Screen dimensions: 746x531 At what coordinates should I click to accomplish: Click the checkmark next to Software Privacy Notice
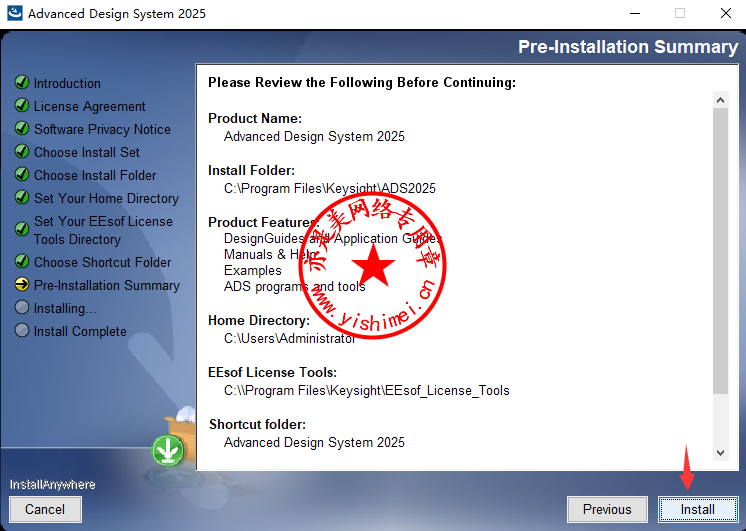coord(22,128)
